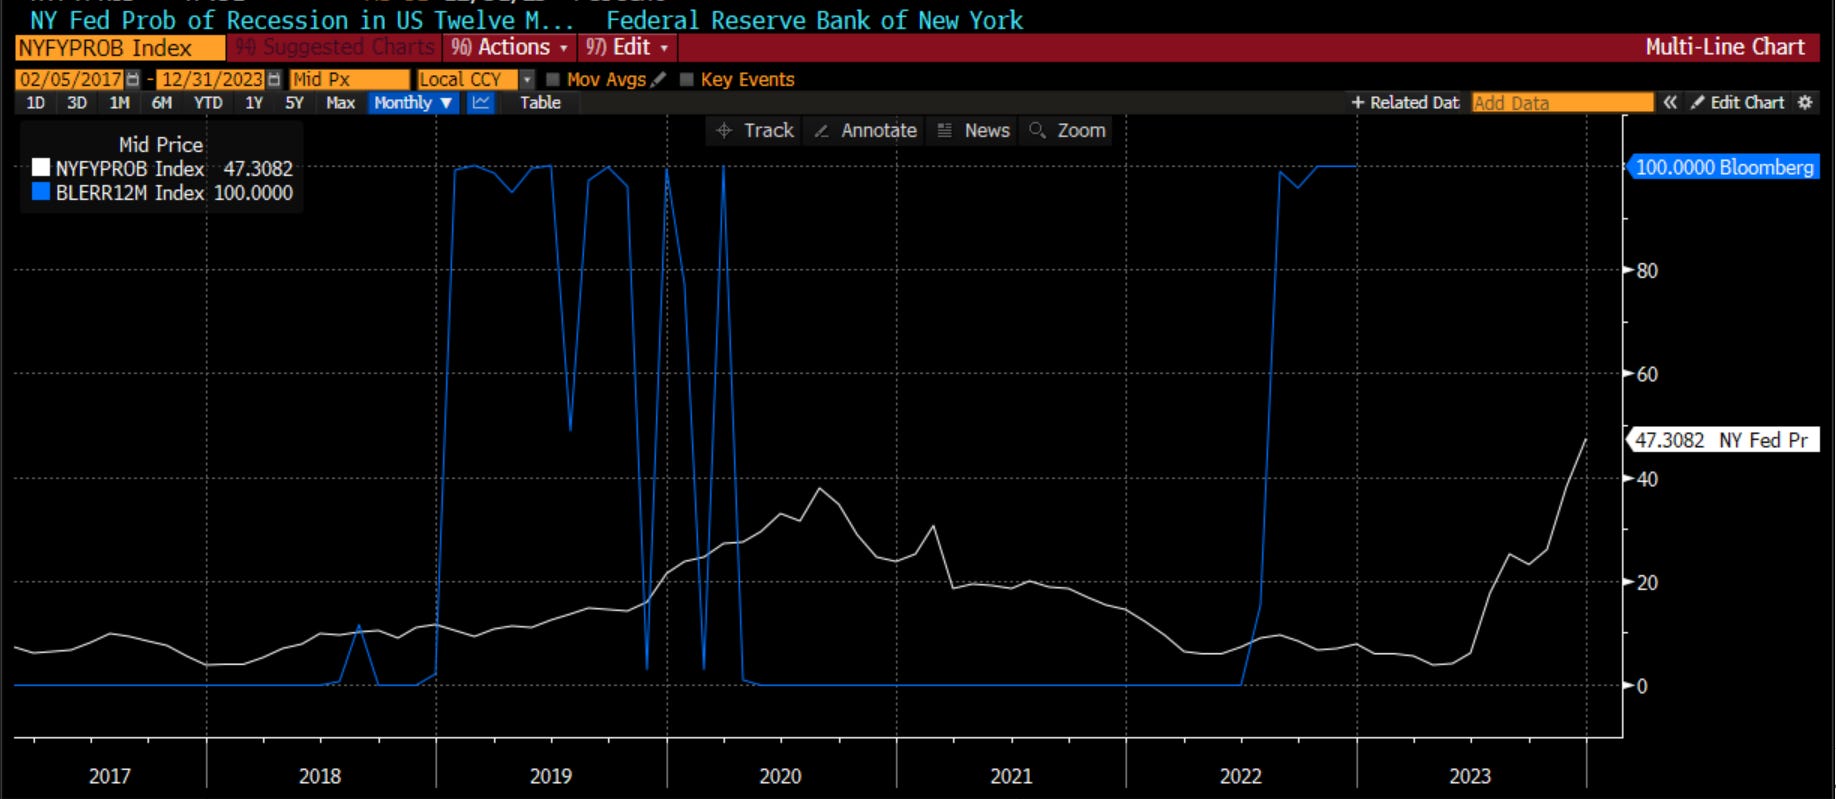The width and height of the screenshot is (1836, 799).
Task: Switch to Table view
Action: pyautogui.click(x=540, y=102)
